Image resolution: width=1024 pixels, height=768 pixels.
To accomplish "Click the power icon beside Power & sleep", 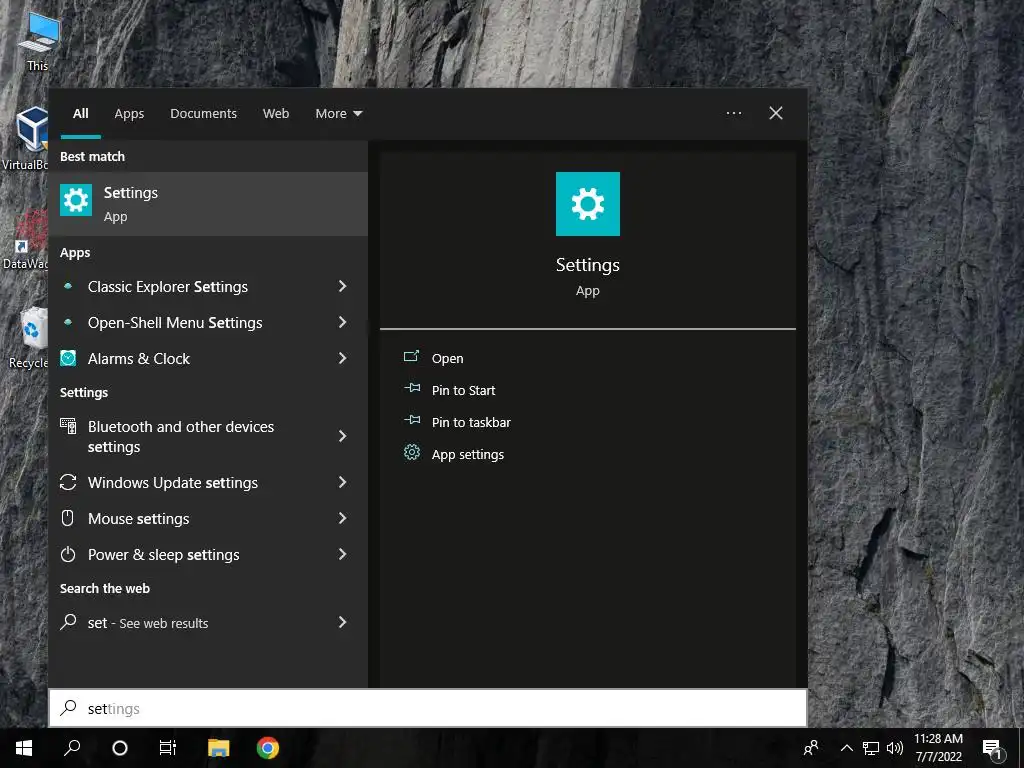I will coord(68,554).
